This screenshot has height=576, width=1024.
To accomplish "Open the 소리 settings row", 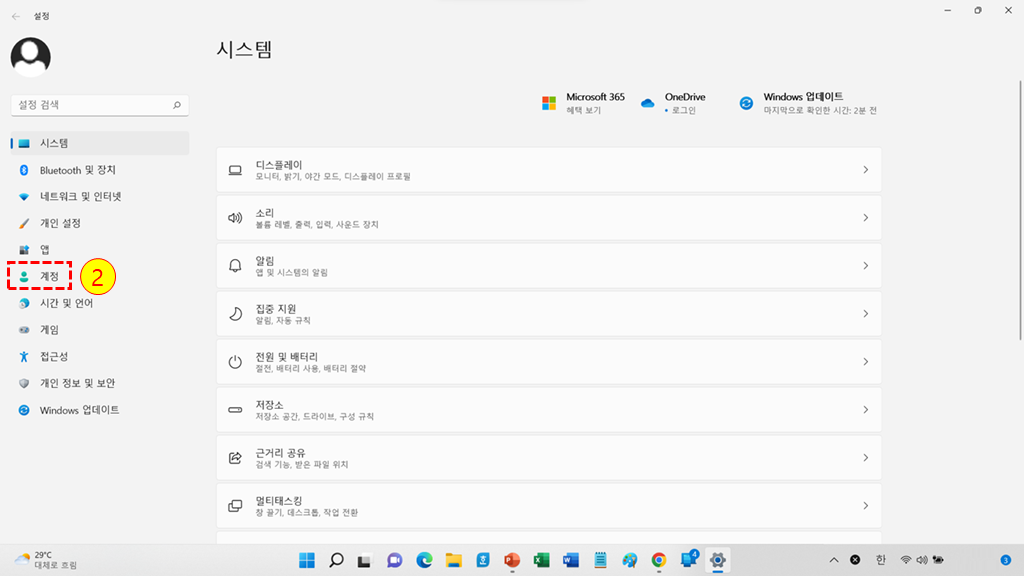I will click(549, 218).
